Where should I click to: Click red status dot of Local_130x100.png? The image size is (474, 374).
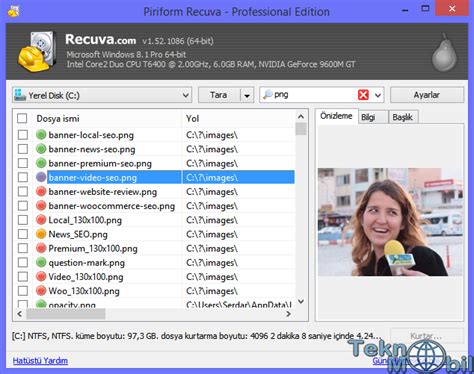coord(41,220)
